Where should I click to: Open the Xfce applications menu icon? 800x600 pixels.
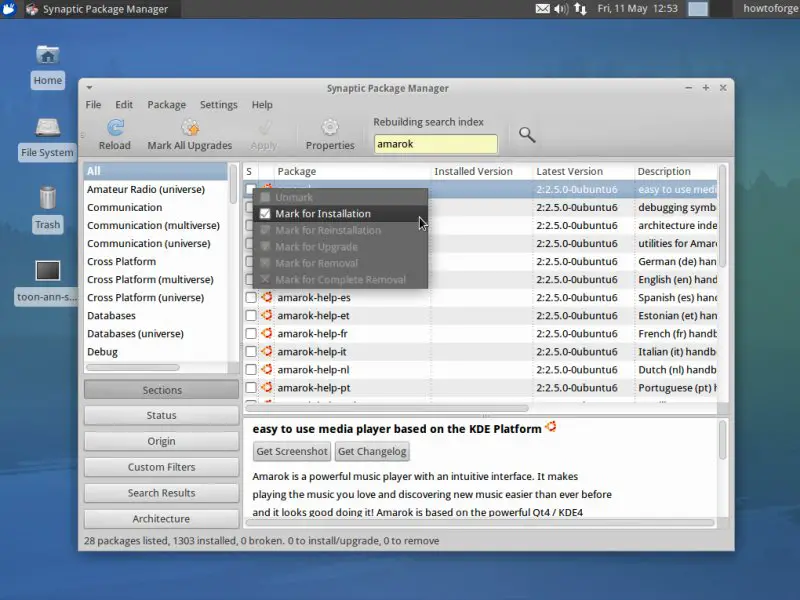[9, 9]
